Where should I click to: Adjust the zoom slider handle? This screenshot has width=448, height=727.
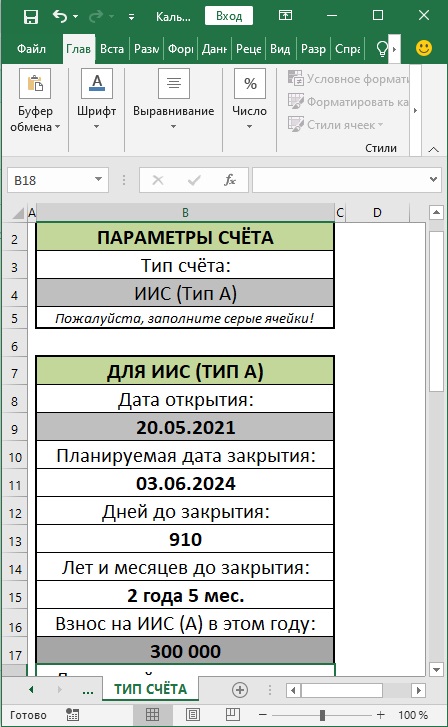coord(322,714)
